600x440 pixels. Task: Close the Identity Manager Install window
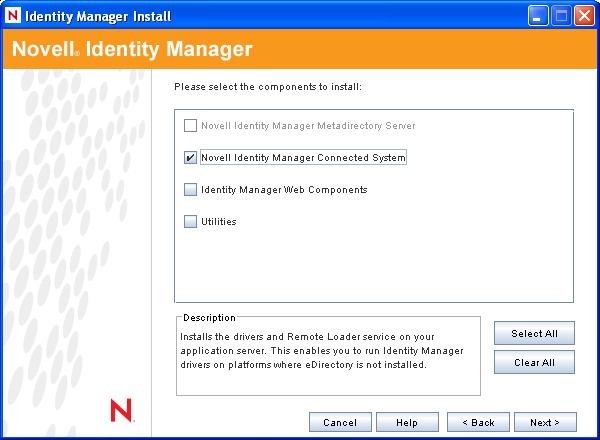[584, 16]
